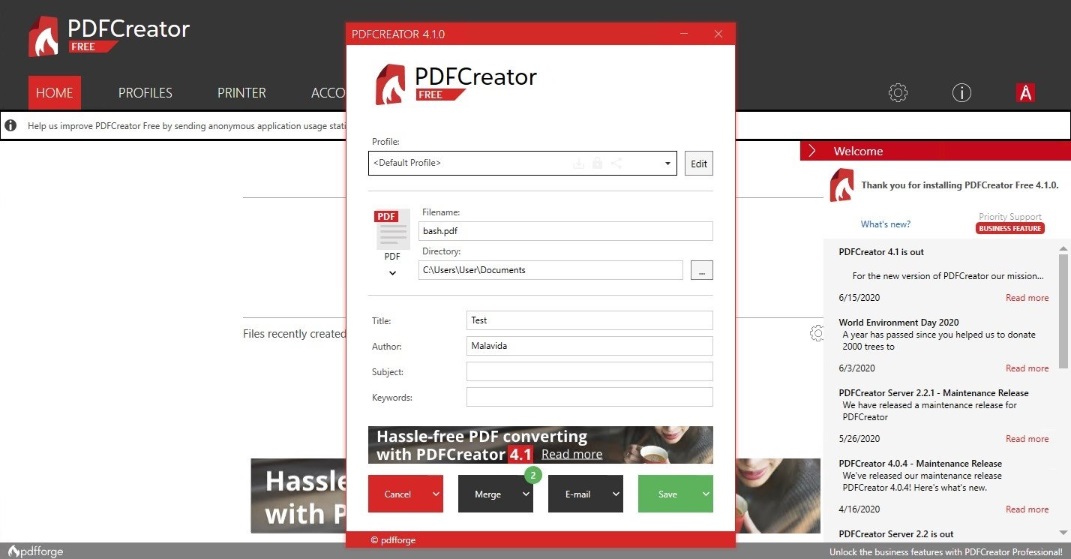The height and width of the screenshot is (559, 1071).
Task: Click the info circle icon
Action: tap(961, 93)
